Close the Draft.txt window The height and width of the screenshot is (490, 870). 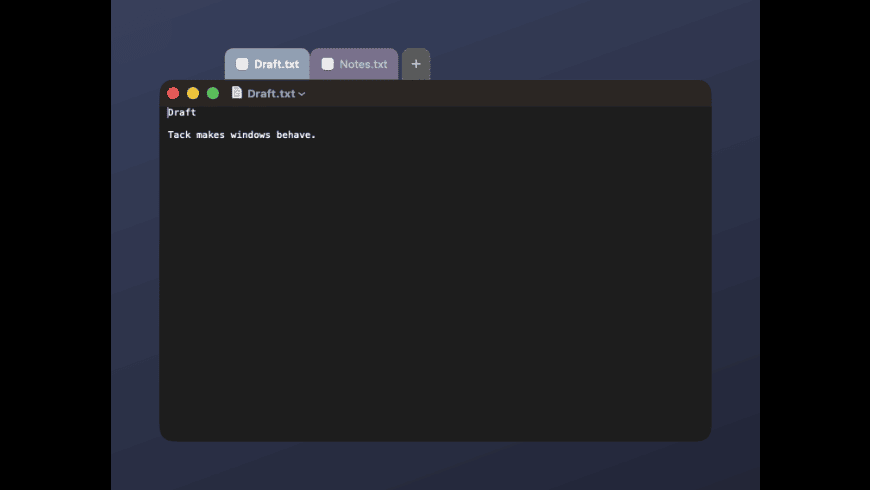coord(173,93)
